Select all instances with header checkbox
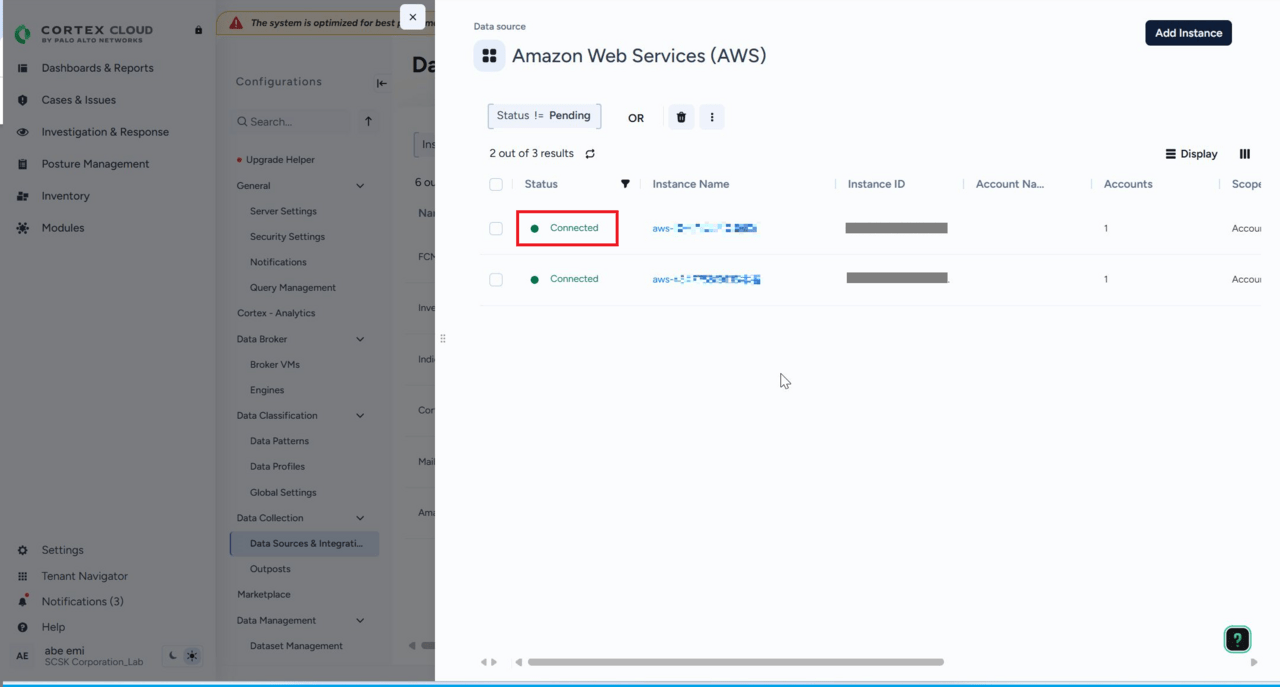Viewport: 1280px width, 687px height. 496,184
